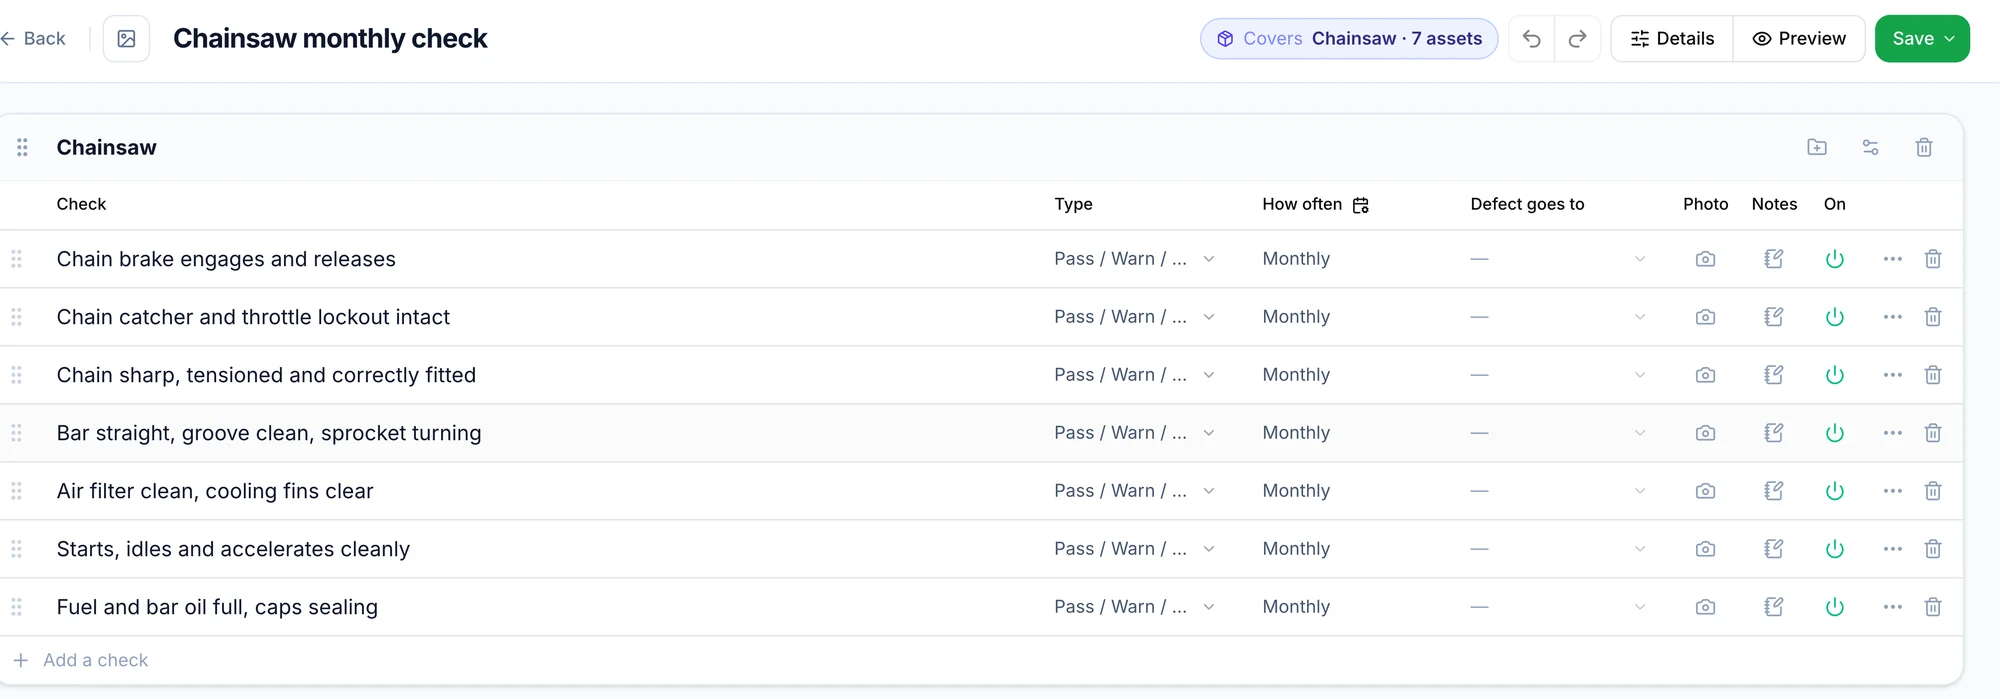Click the Check column header

[x=81, y=204]
